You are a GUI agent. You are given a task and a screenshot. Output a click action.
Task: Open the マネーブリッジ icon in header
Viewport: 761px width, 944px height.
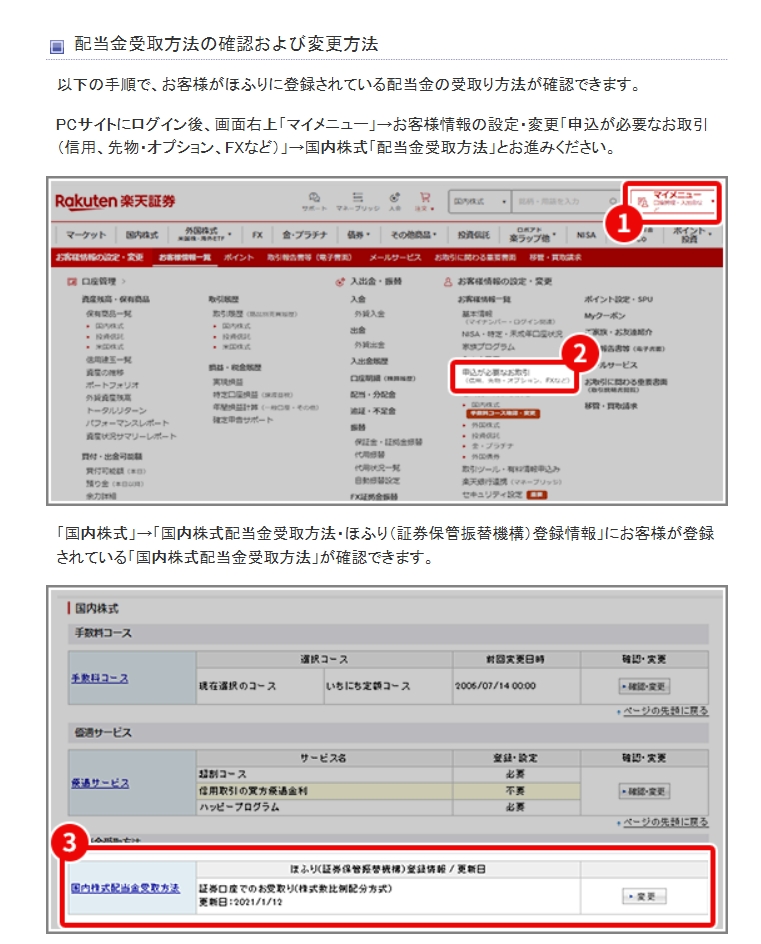358,197
